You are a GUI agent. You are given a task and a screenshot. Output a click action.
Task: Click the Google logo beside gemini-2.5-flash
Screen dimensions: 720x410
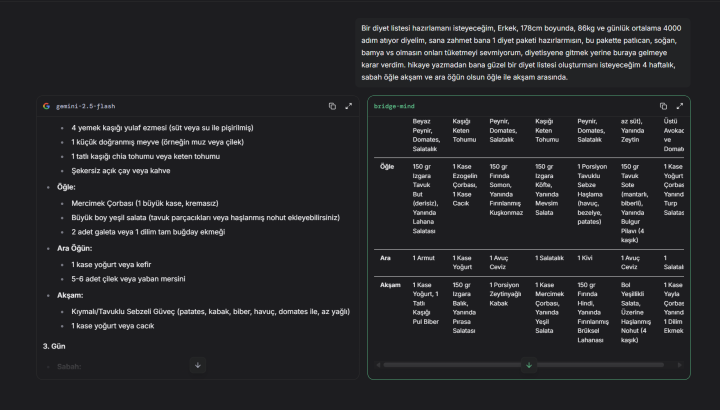pyautogui.click(x=46, y=106)
